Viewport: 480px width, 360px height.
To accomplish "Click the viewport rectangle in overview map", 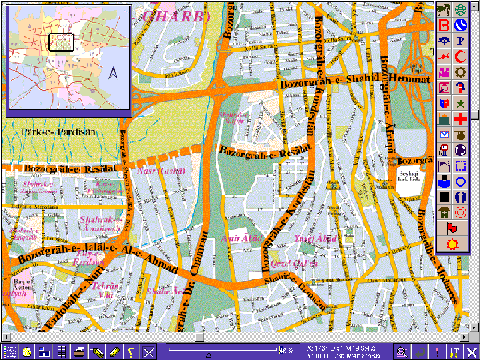I will coord(61,42).
